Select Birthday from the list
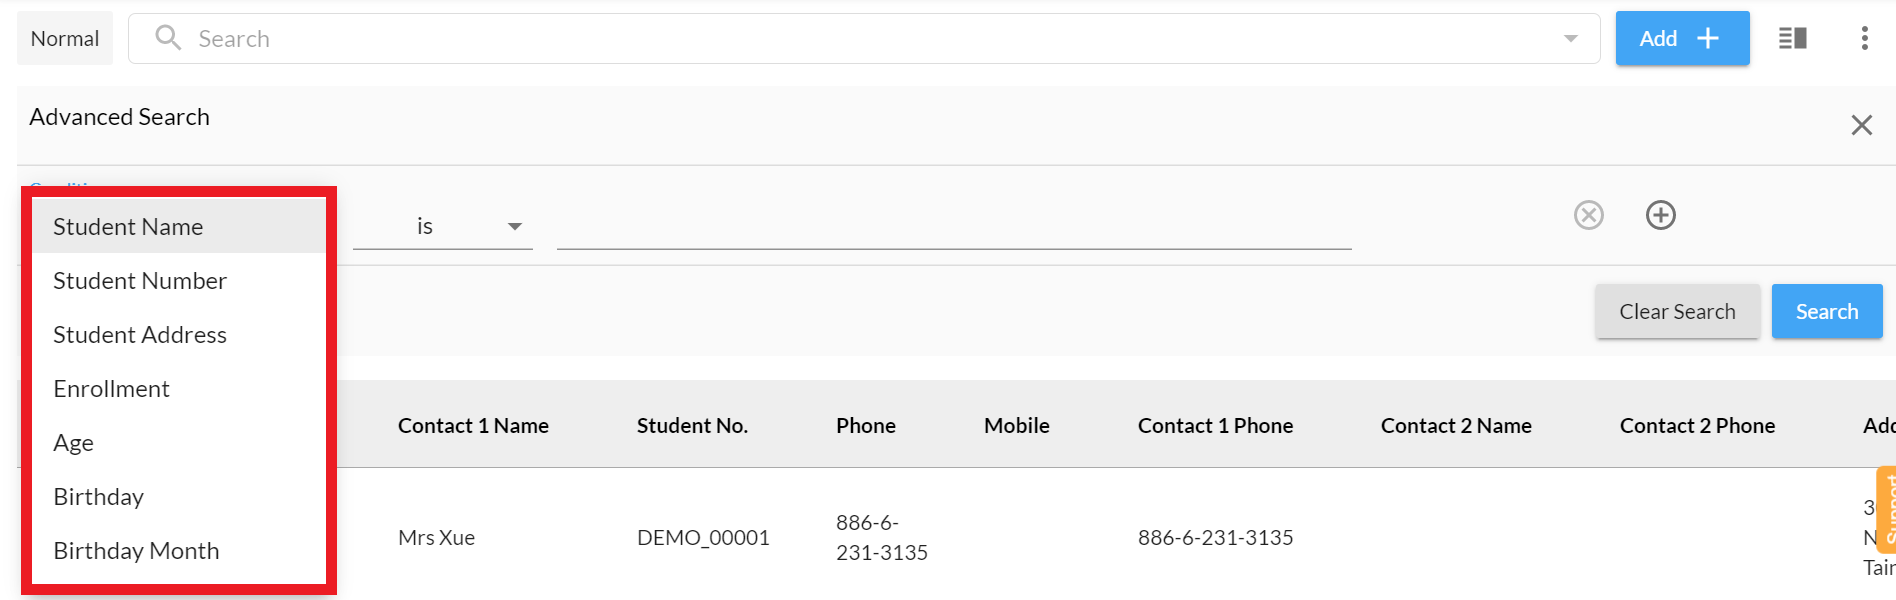 [98, 497]
